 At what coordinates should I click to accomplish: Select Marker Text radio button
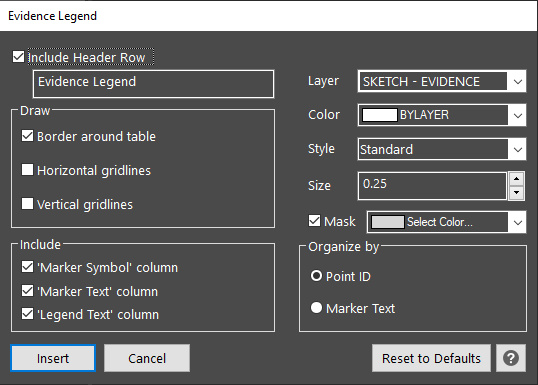coord(316,307)
